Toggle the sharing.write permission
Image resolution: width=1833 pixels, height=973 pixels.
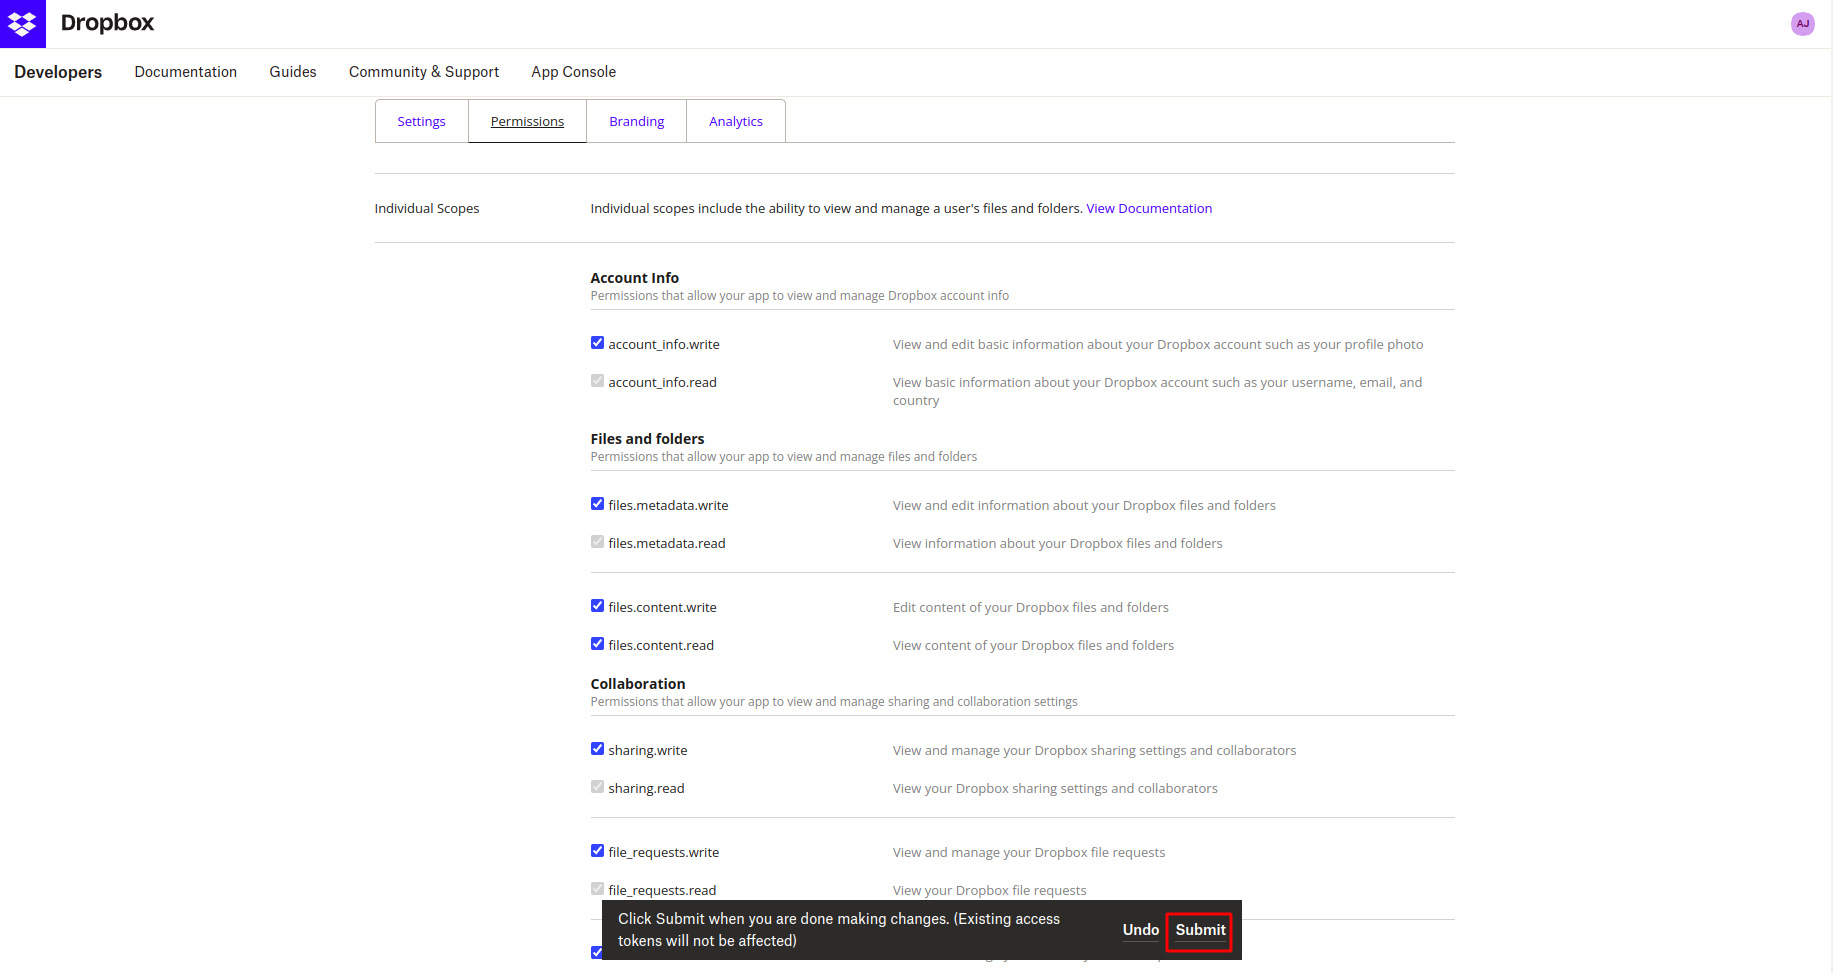597,749
